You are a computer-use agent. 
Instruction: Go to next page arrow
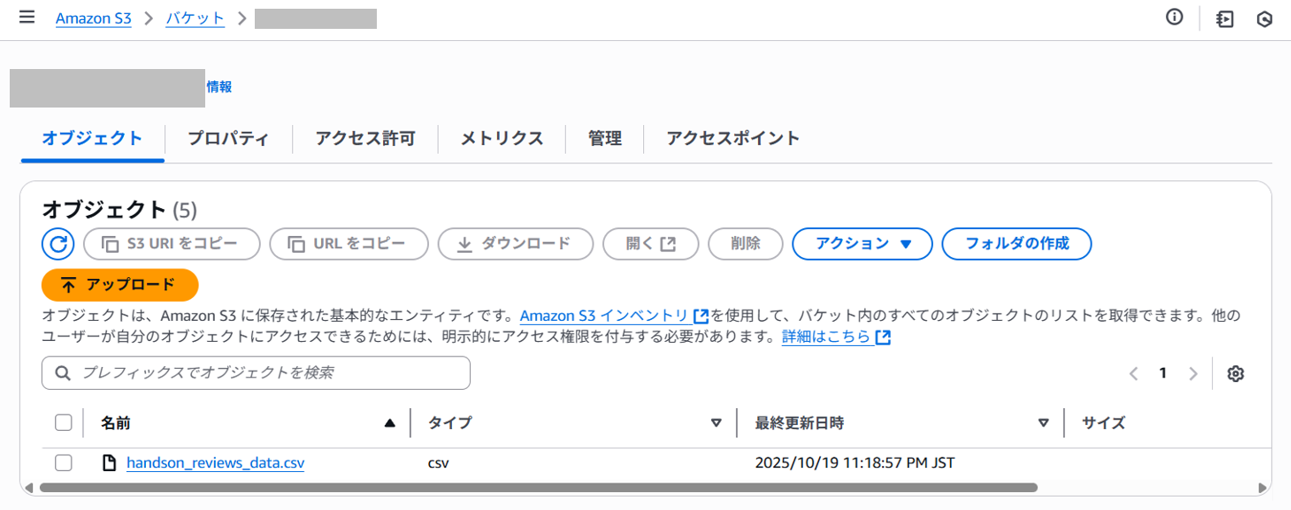[1193, 373]
